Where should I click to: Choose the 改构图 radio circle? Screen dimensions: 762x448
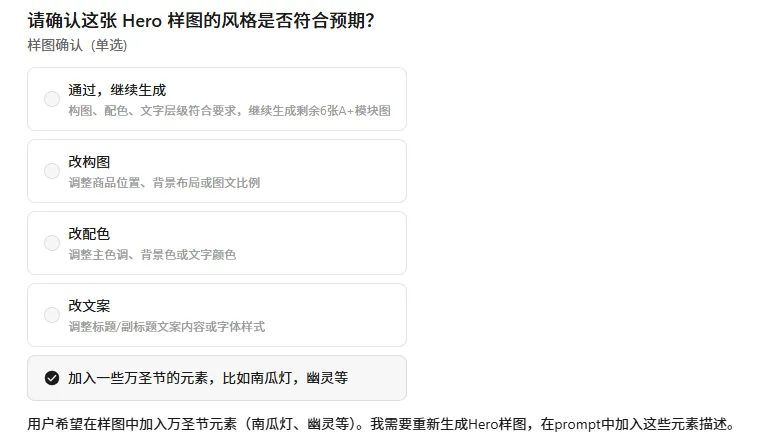[52, 171]
